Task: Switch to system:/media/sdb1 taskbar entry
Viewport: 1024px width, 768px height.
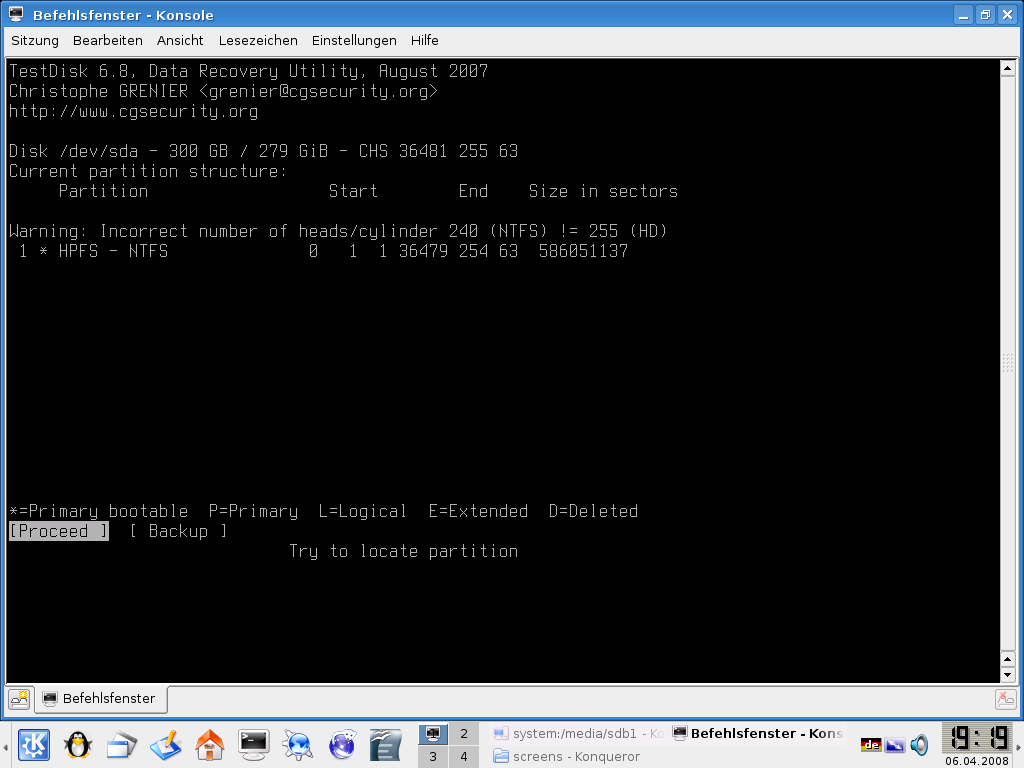Action: coord(578,733)
